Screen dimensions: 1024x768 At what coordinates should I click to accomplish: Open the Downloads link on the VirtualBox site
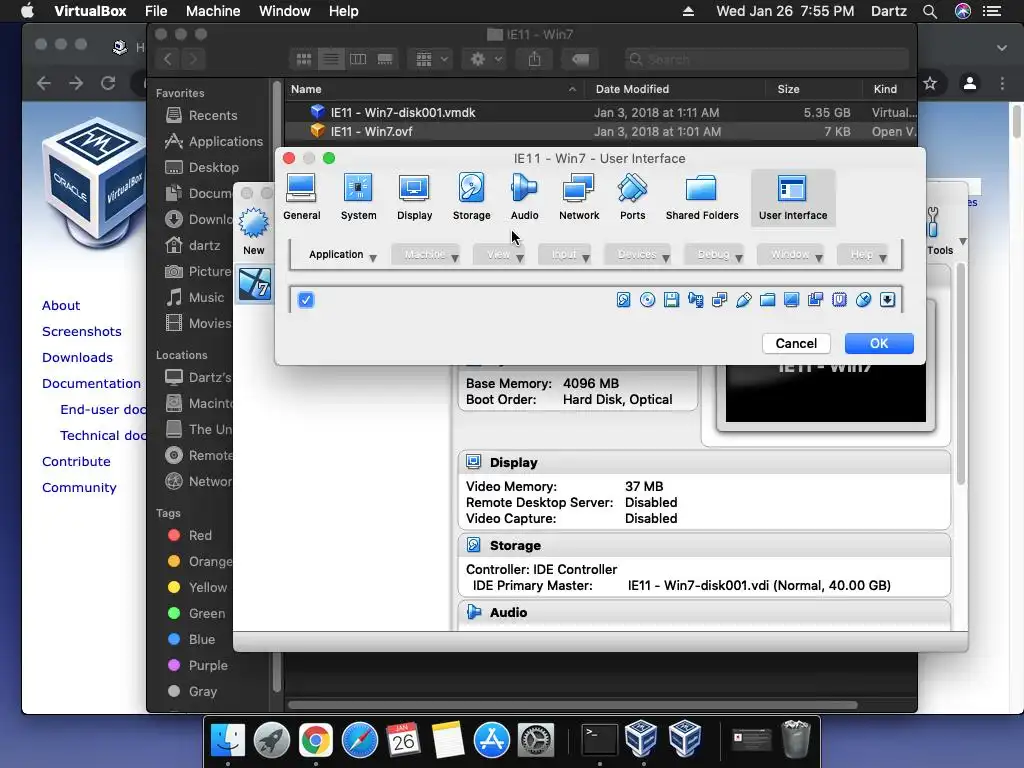tap(77, 357)
